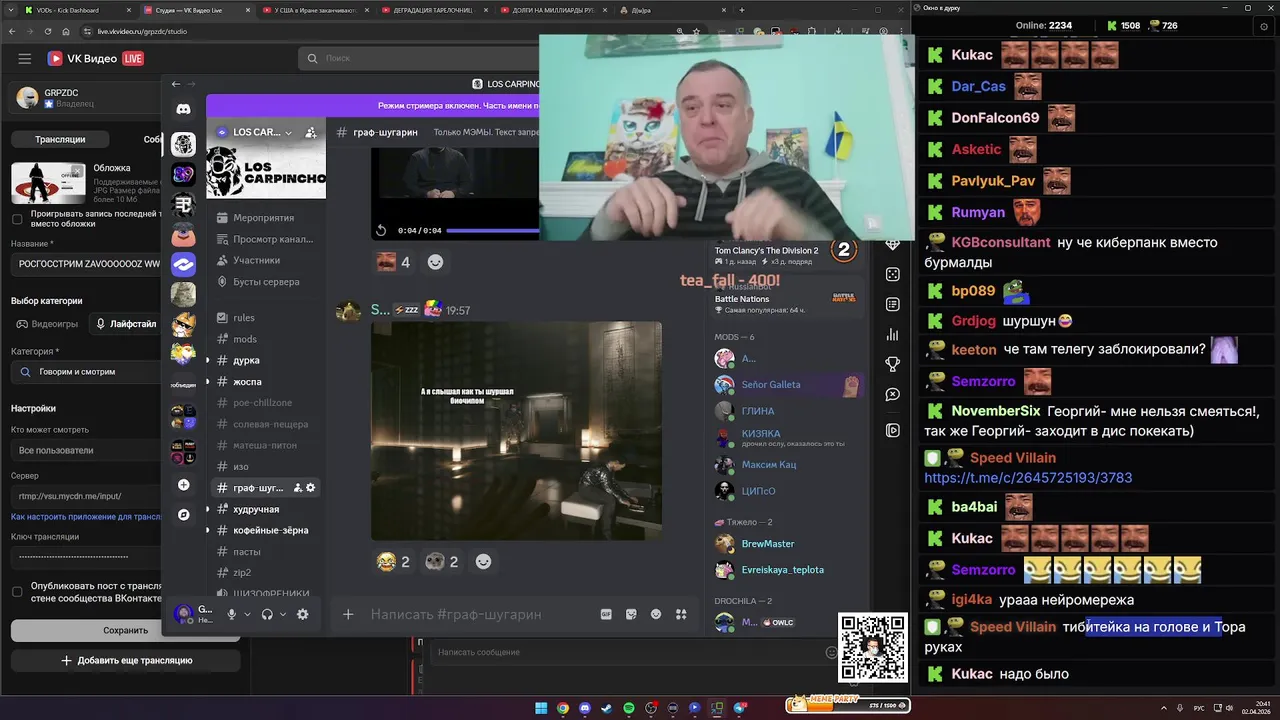Explore discoverable servers compass icon
This screenshot has height=720, width=1280.
(183, 514)
